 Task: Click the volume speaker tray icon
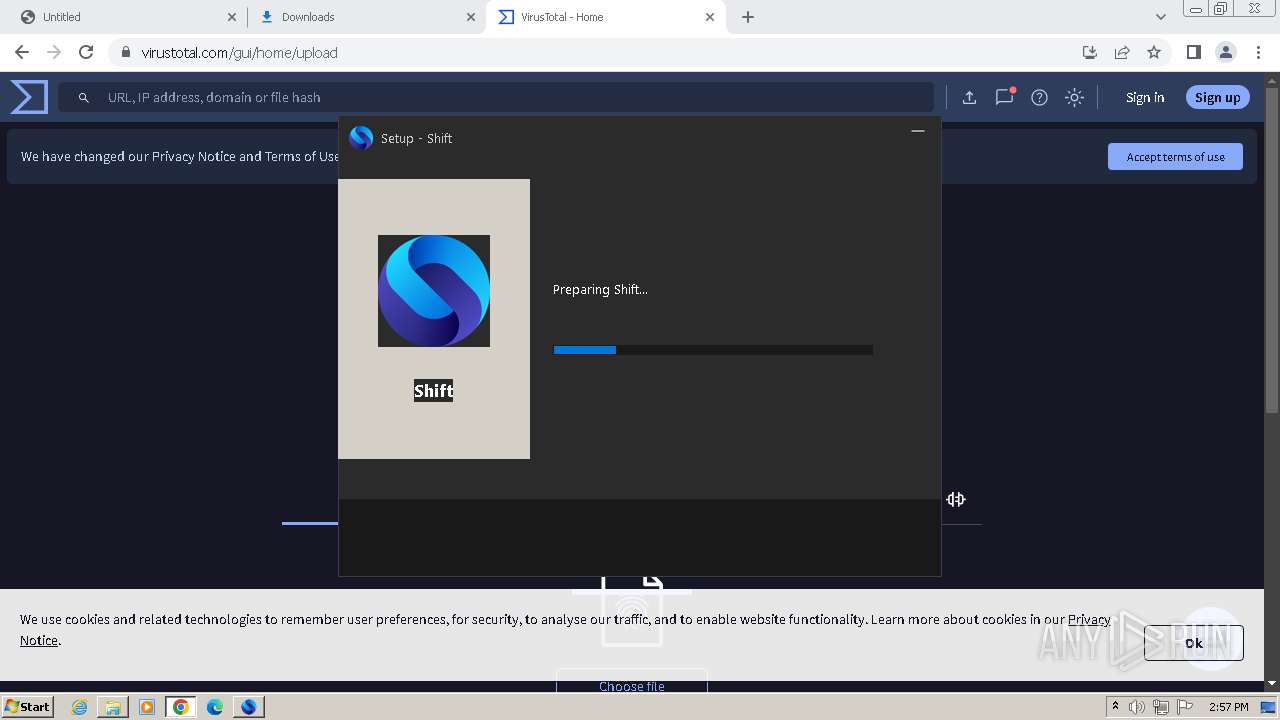[x=1137, y=707]
